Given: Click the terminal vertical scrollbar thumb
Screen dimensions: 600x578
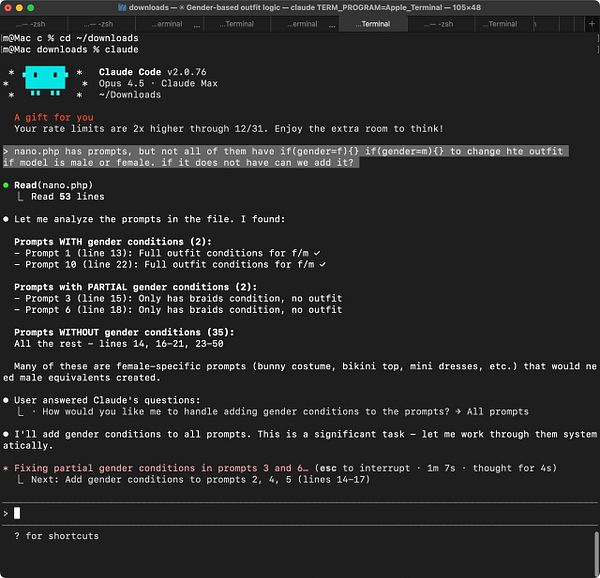Looking at the screenshot, I should tap(597, 553).
